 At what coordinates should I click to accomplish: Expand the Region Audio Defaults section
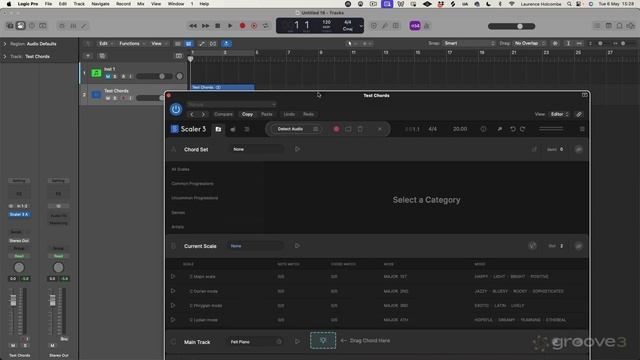pyautogui.click(x=5, y=44)
